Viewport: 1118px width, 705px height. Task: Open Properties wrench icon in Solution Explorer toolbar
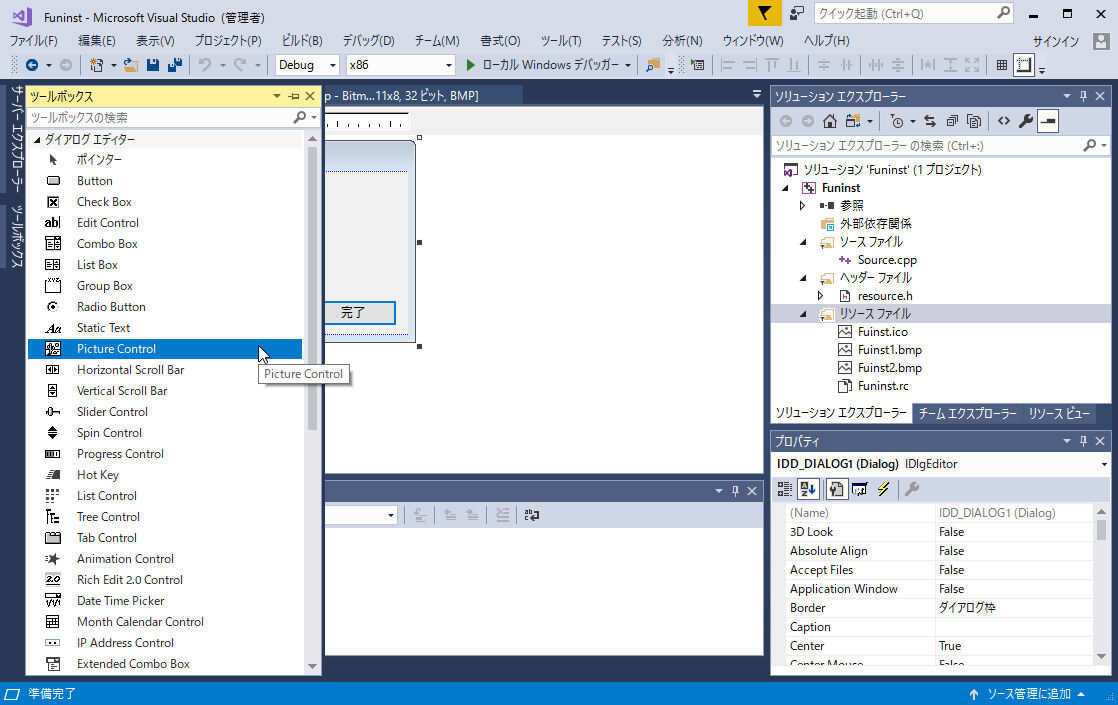coord(1025,121)
